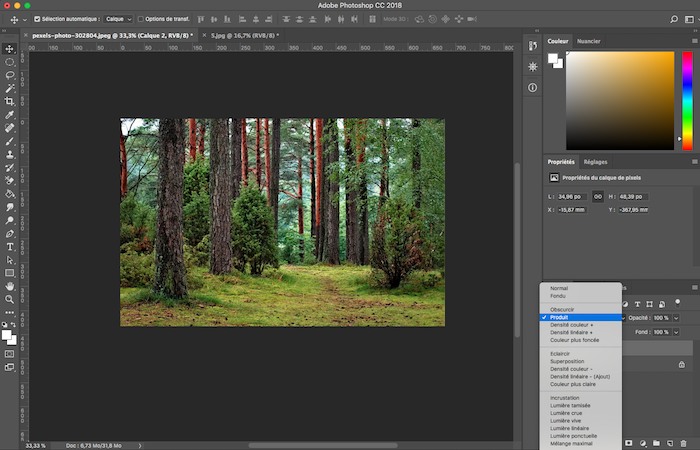Image resolution: width=700 pixels, height=450 pixels.
Task: Open the Calque auto-select dropdown
Action: [x=118, y=19]
